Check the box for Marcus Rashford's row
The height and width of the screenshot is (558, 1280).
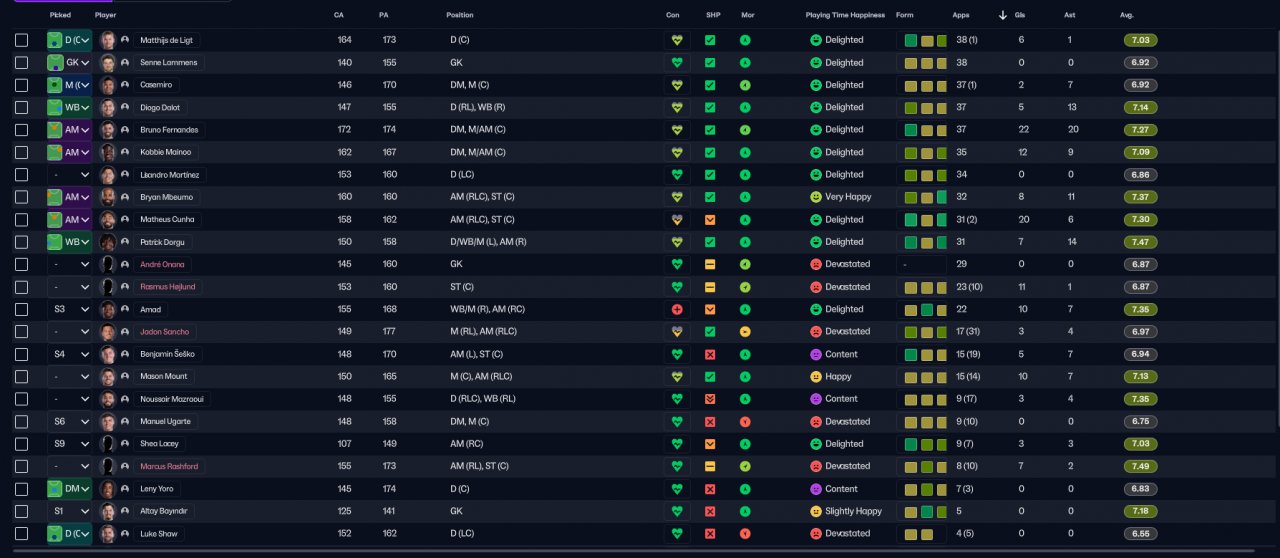point(22,467)
